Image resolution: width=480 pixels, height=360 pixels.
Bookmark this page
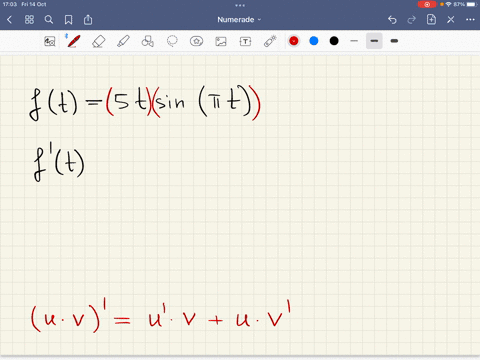point(68,20)
